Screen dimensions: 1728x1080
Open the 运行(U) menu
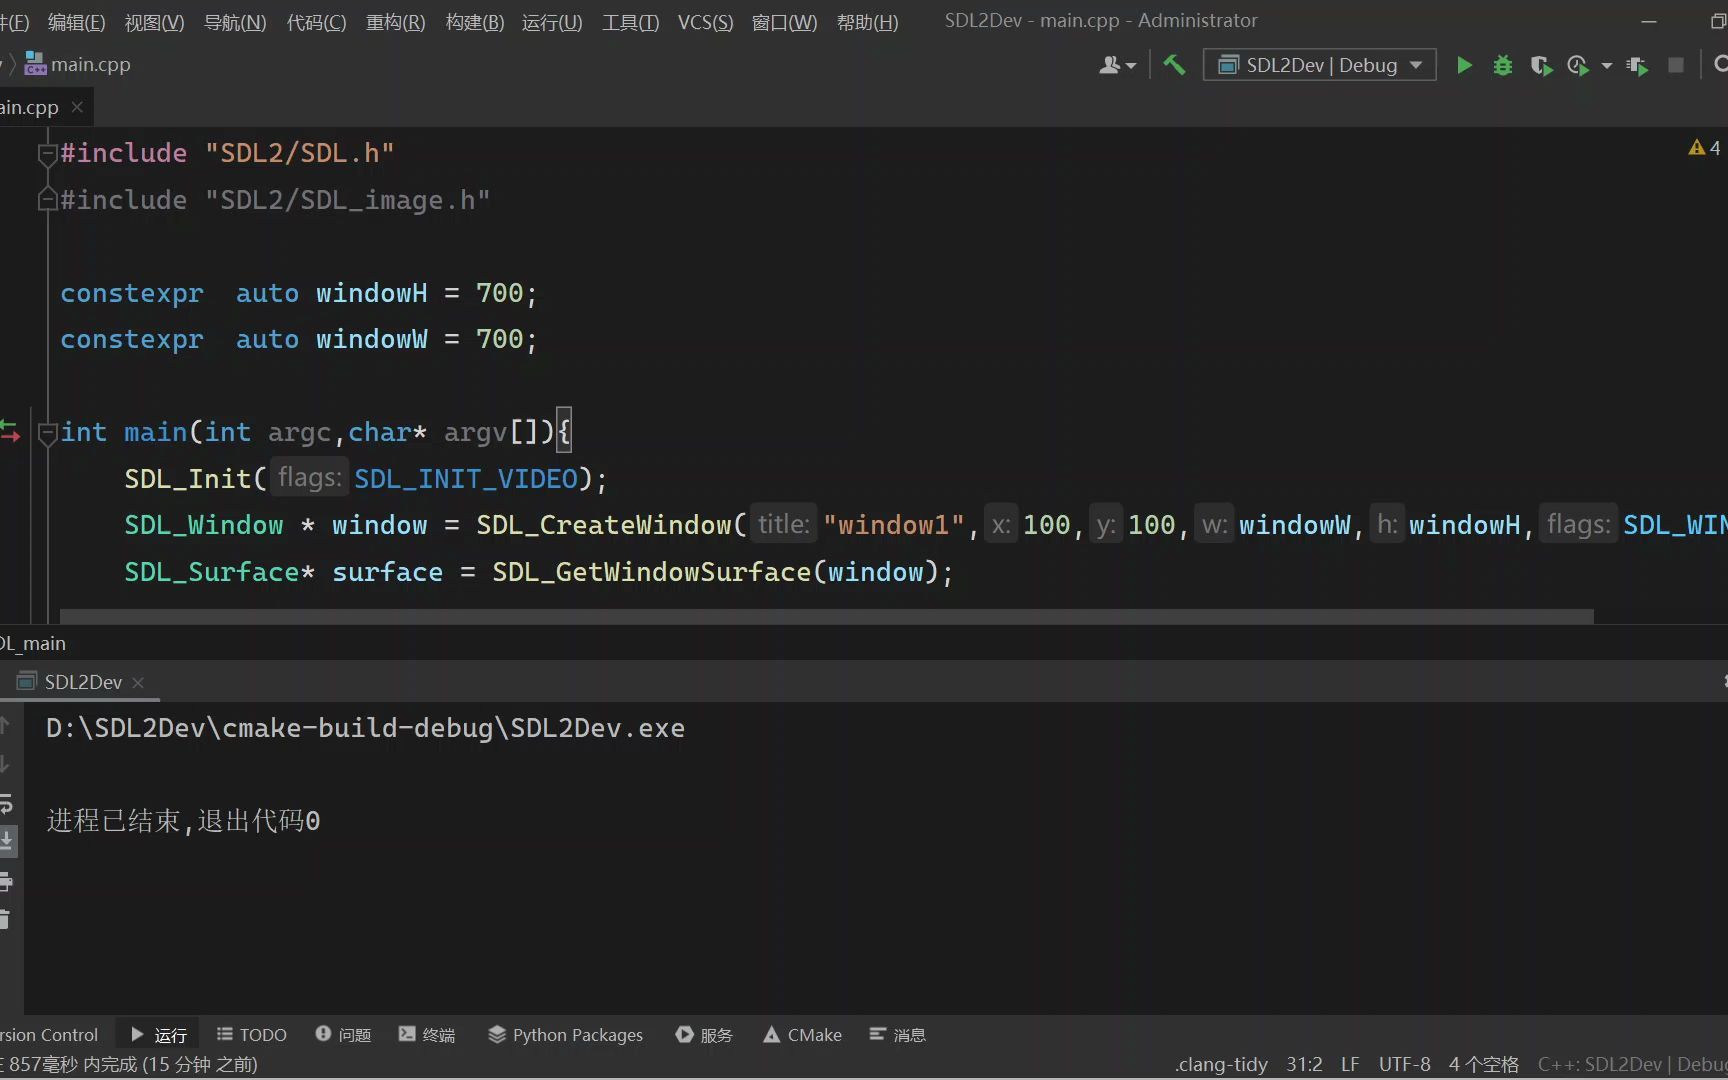tap(552, 22)
